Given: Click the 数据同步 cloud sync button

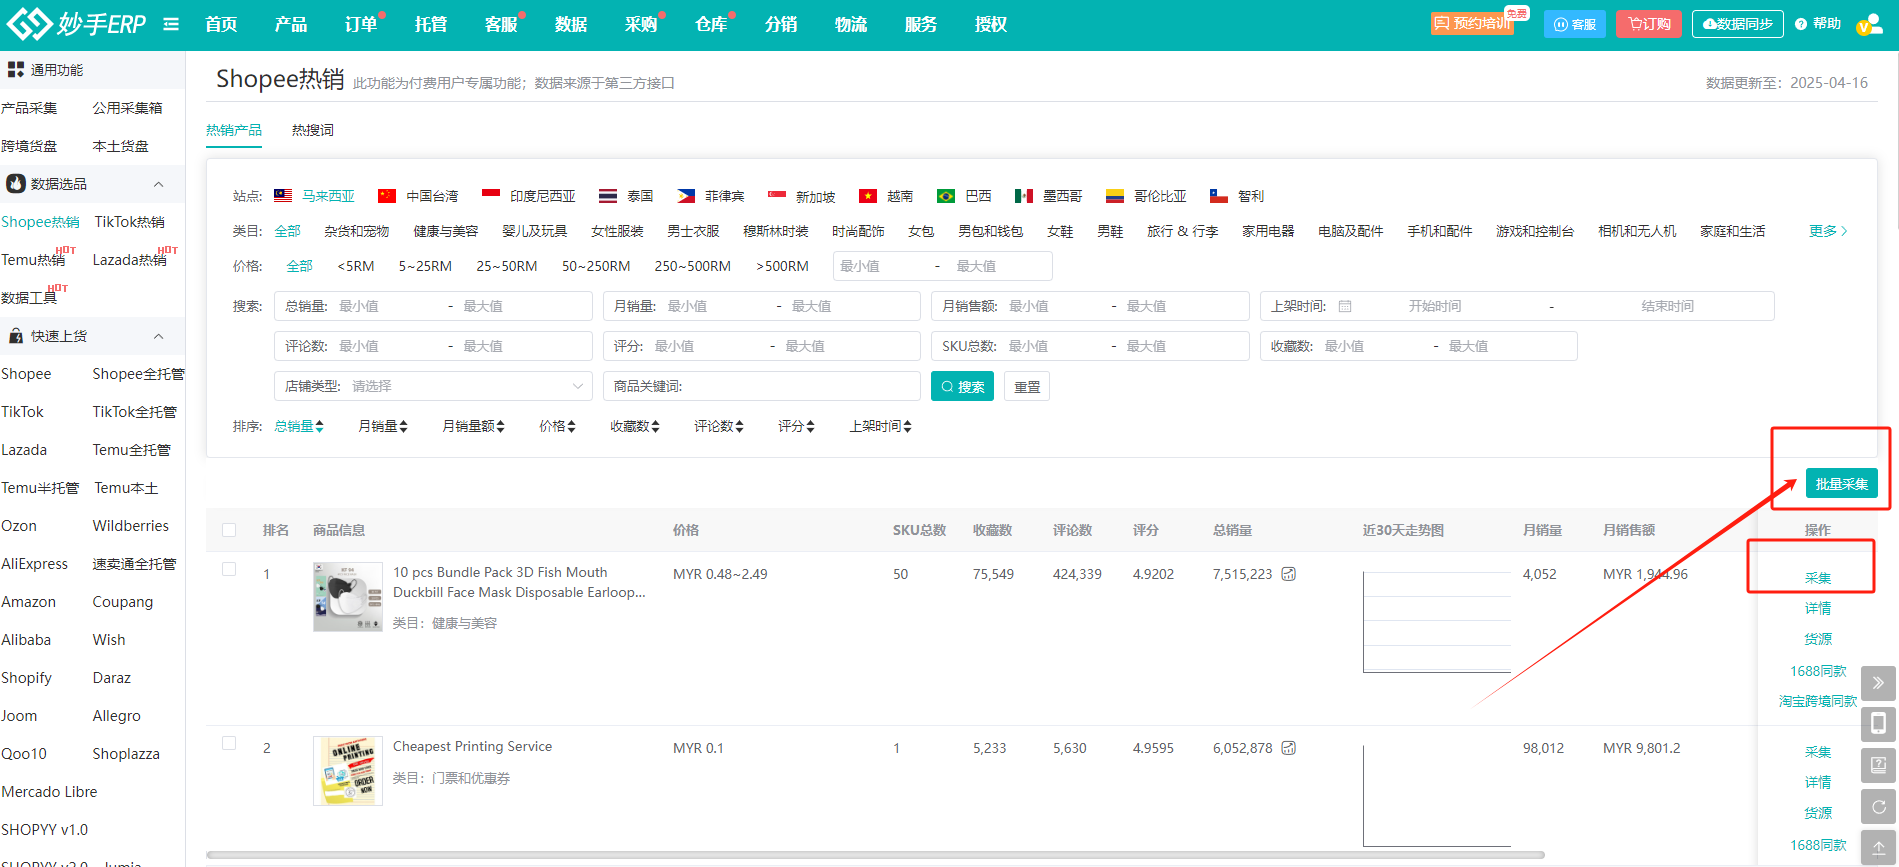Looking at the screenshot, I should 1738,24.
